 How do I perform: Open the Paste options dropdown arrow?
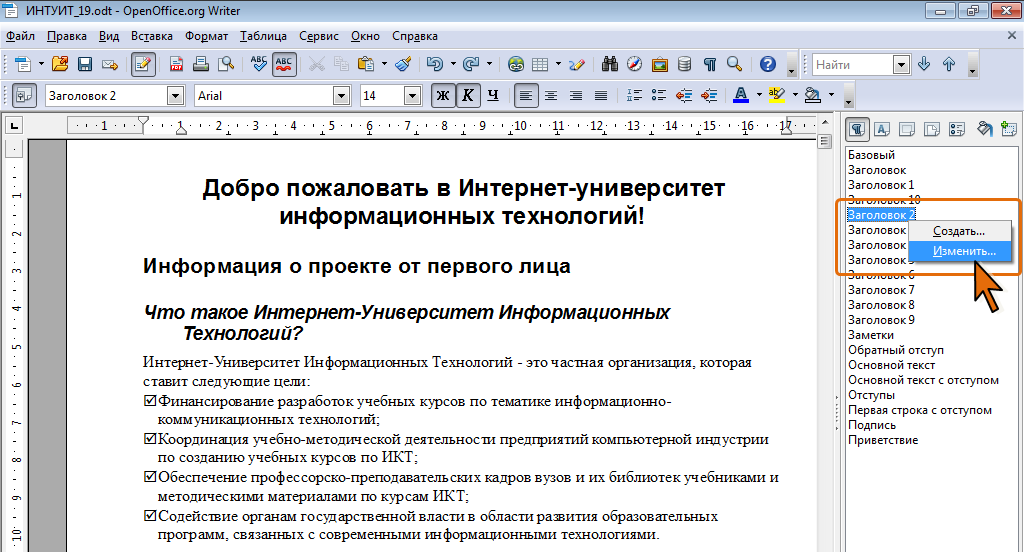click(384, 64)
